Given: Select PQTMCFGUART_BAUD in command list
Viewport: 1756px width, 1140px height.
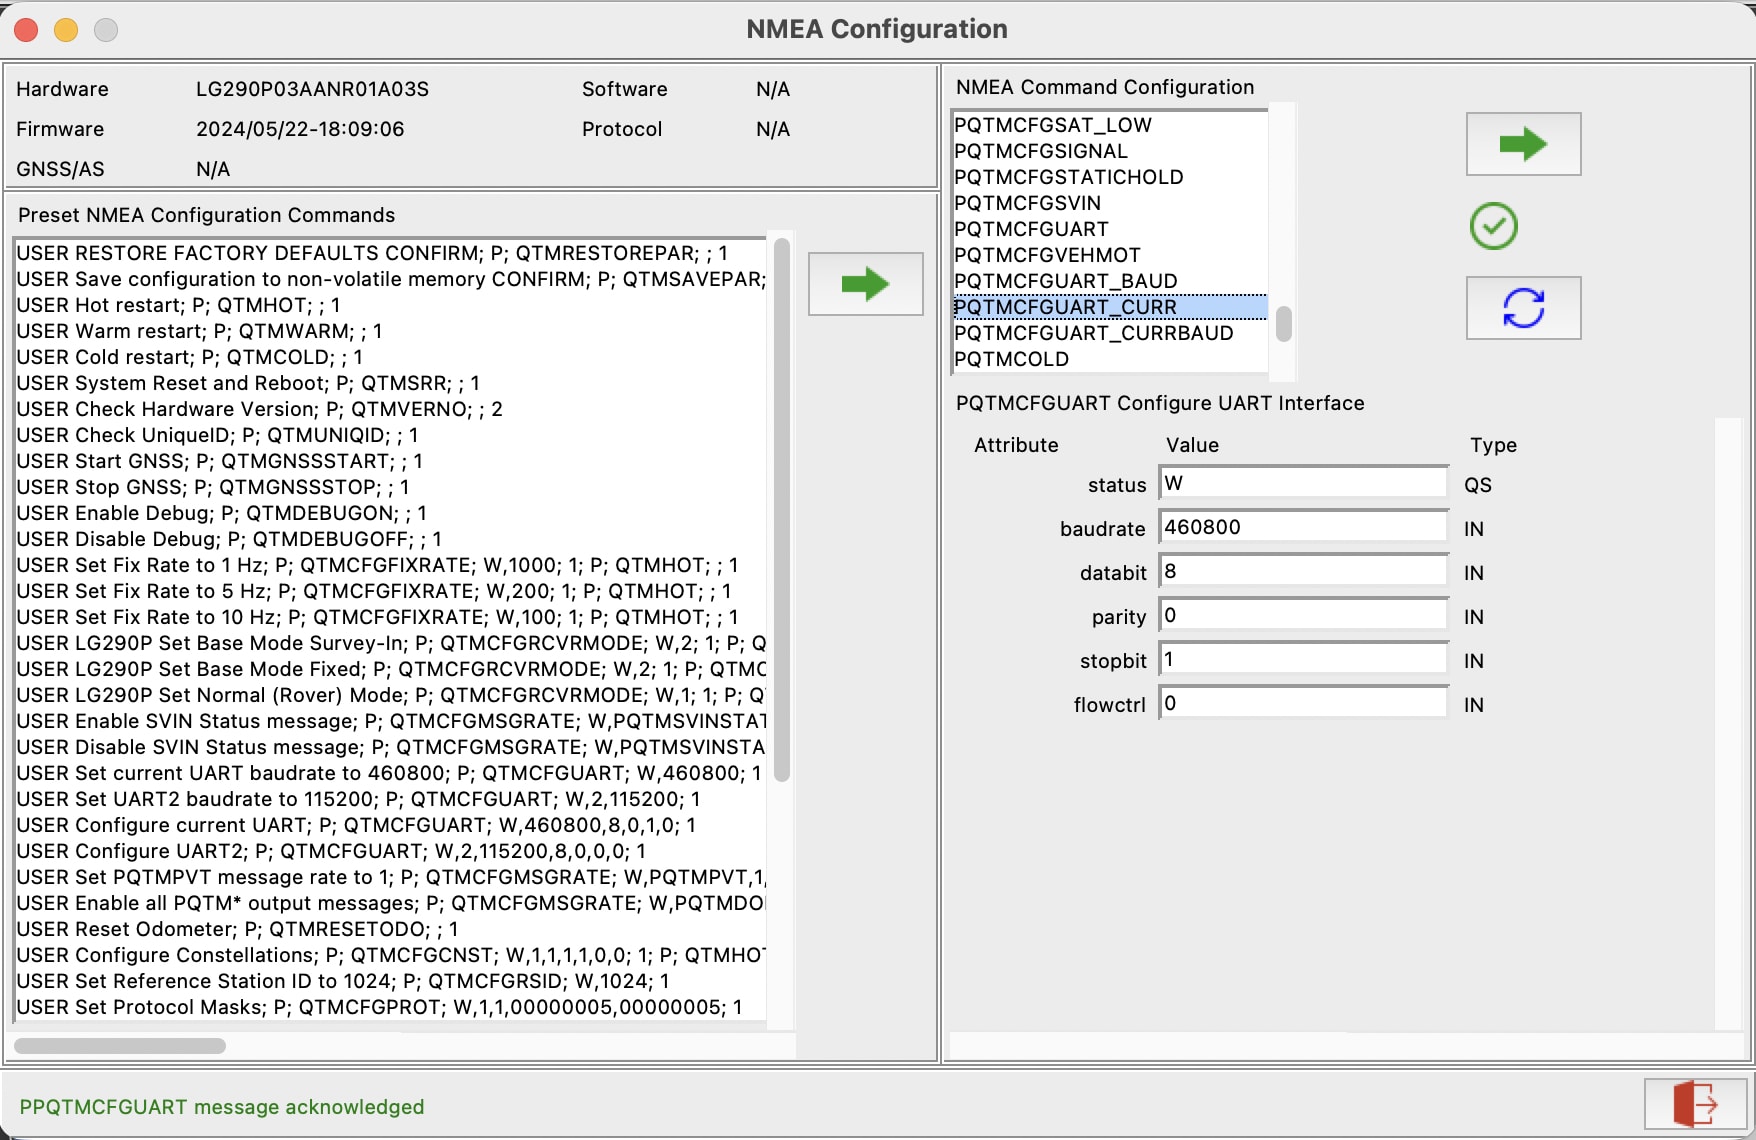Looking at the screenshot, I should tap(1110, 281).
